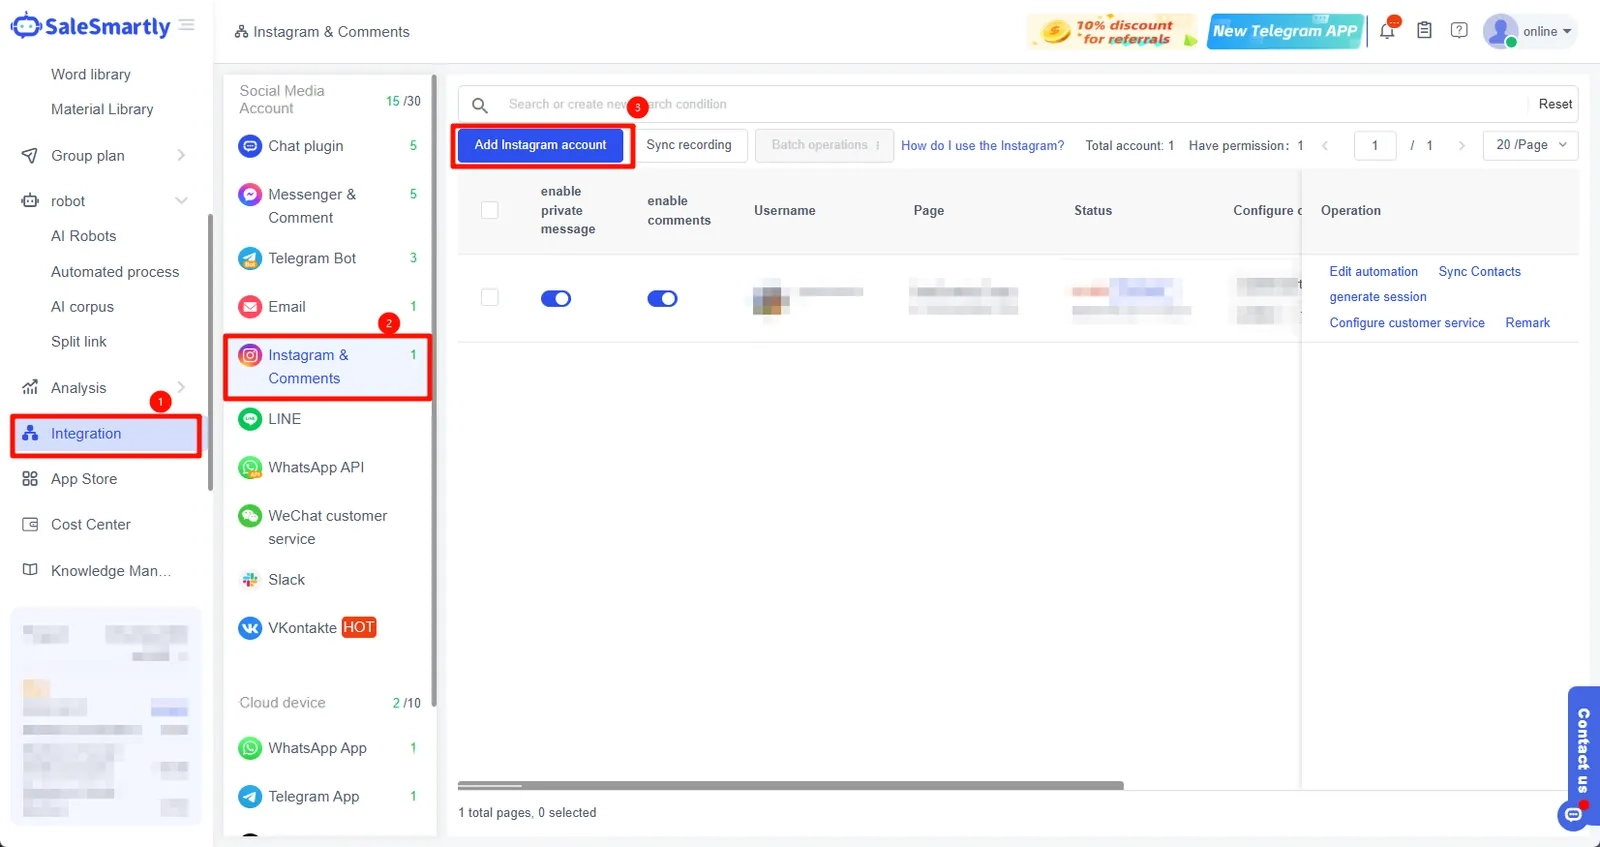Toggle enable comments switch
1600x847 pixels.
662,298
